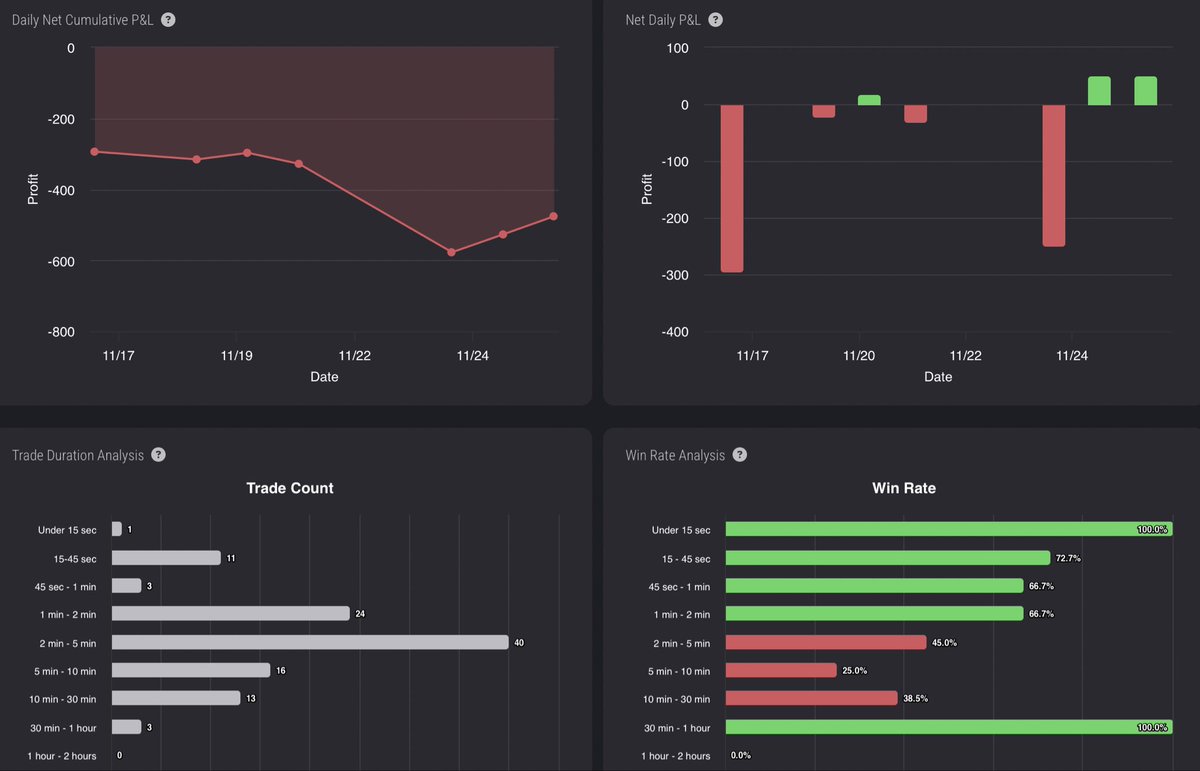Select the lowest point on cumulative P&L line

(452, 252)
